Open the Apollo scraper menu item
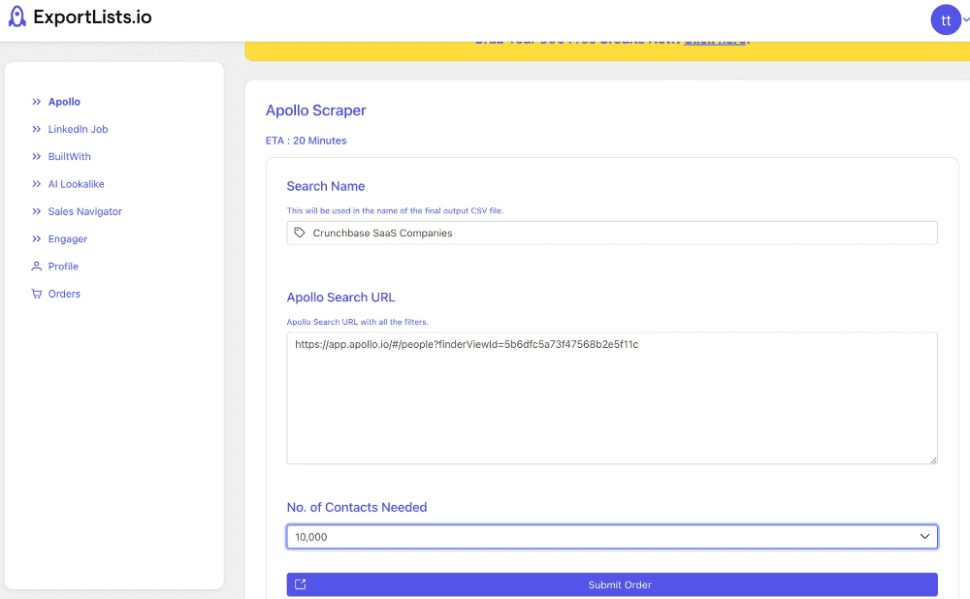 [64, 101]
